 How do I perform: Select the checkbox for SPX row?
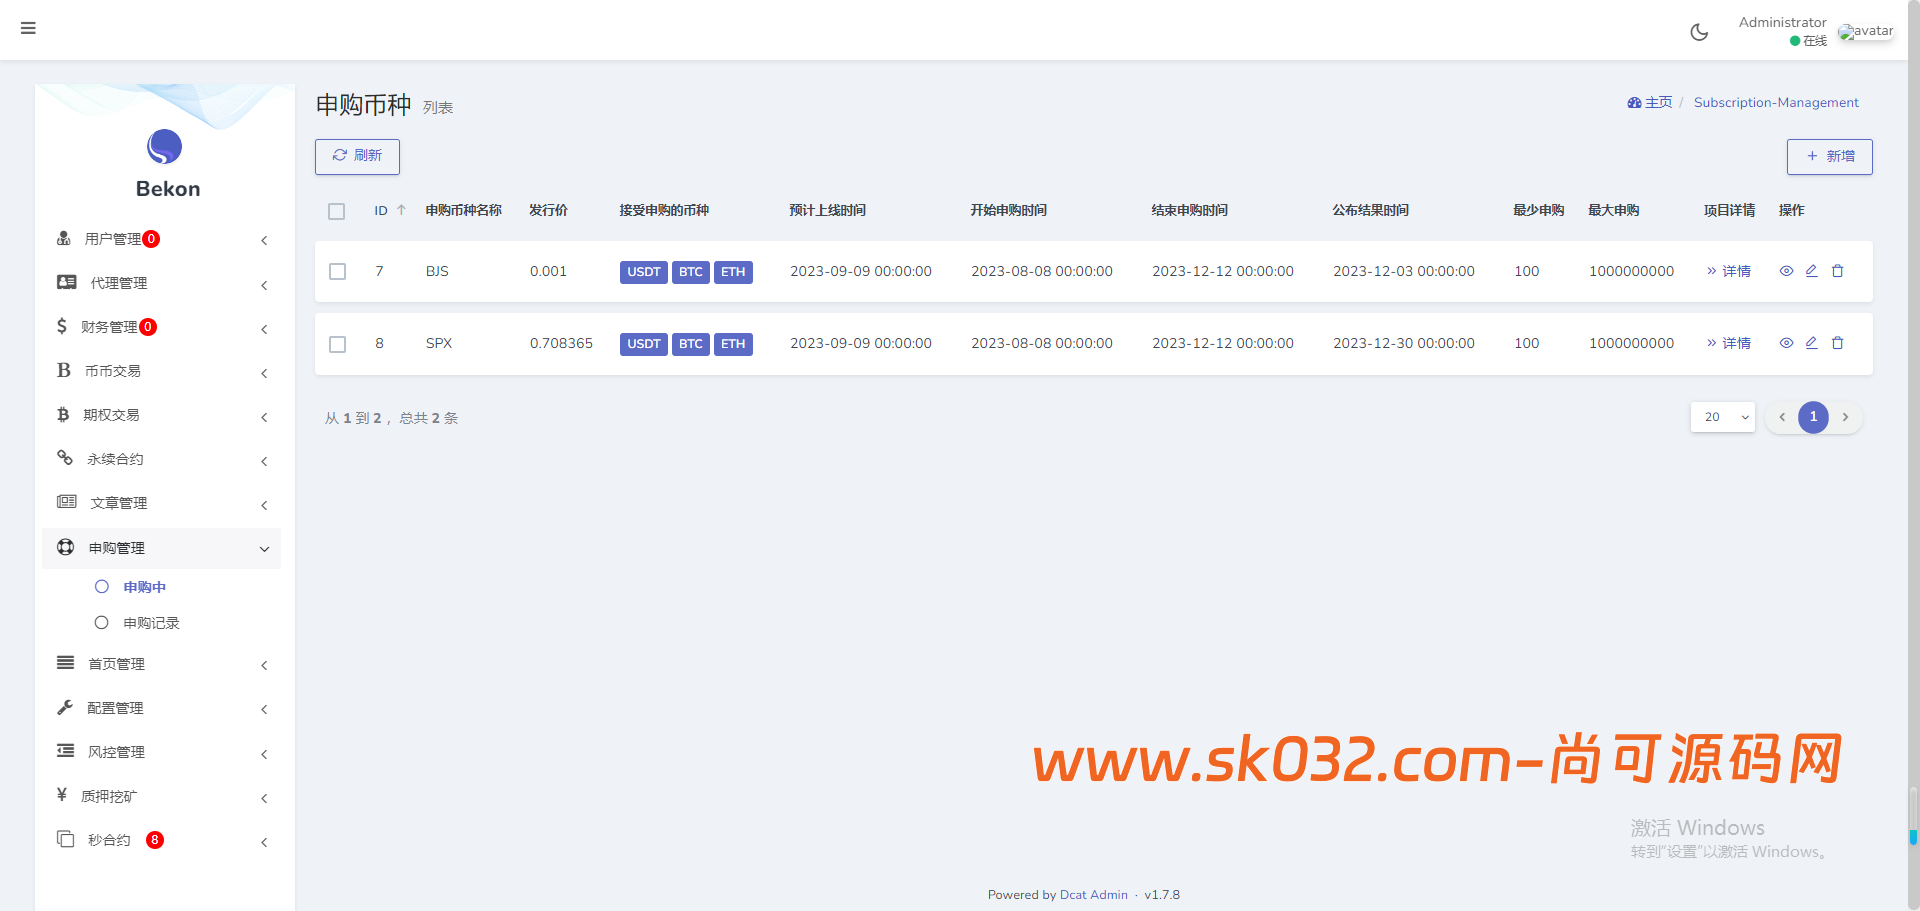tap(338, 344)
